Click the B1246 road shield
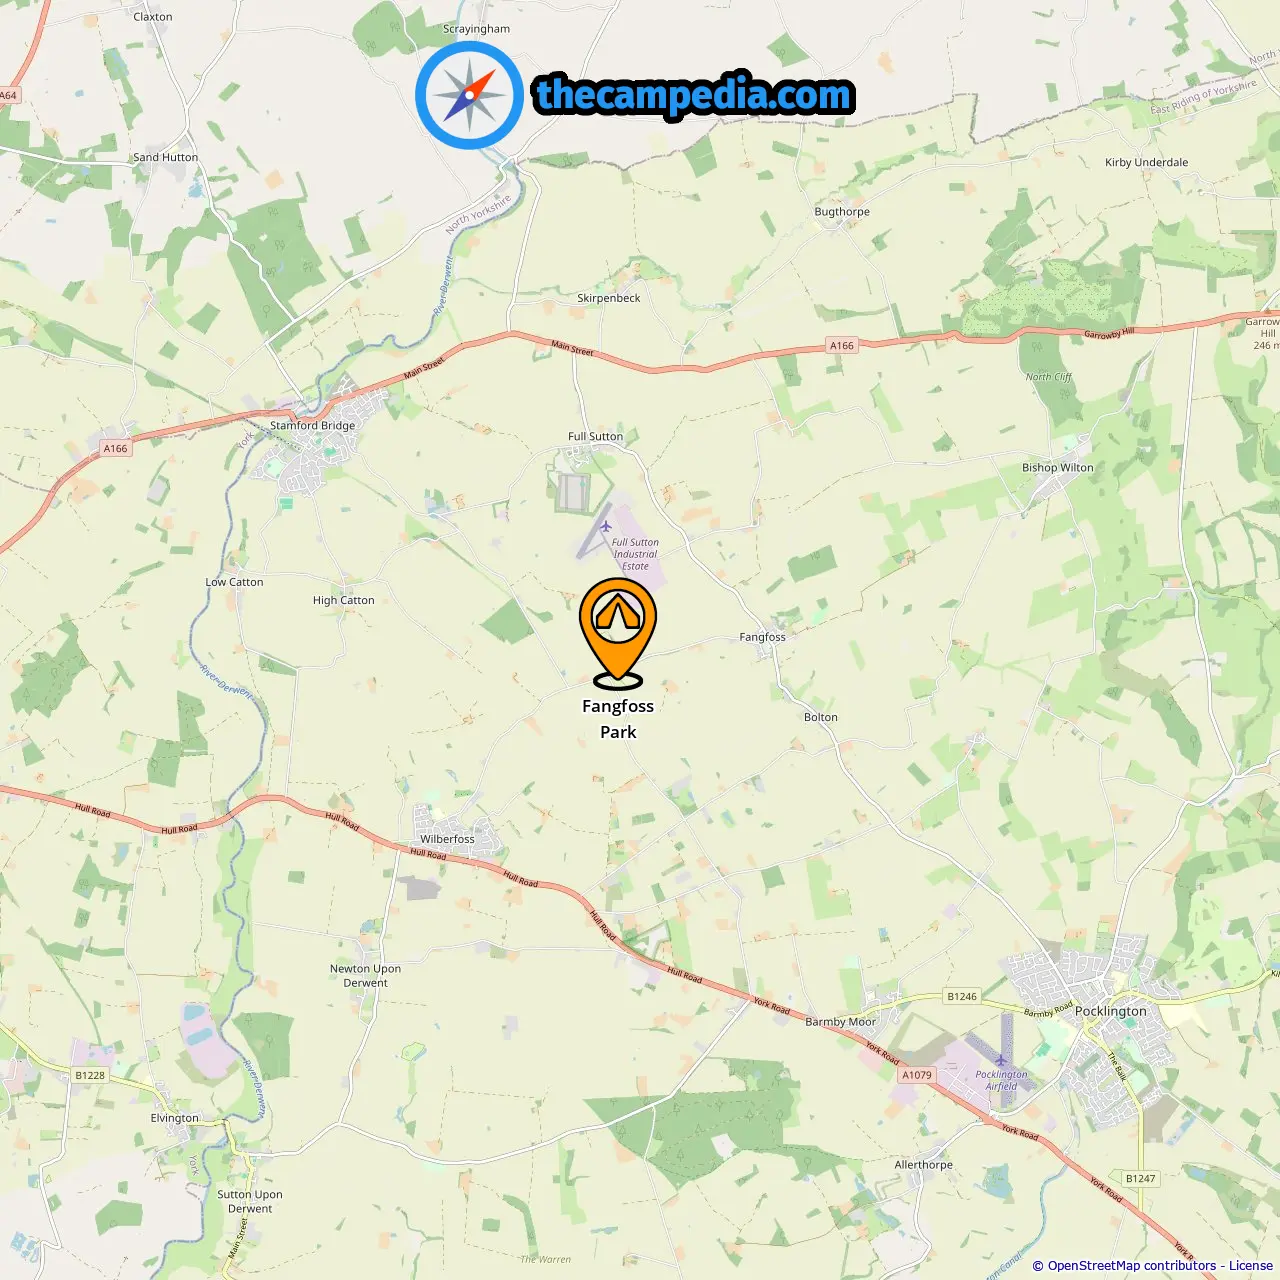Image resolution: width=1280 pixels, height=1280 pixels. [x=962, y=996]
